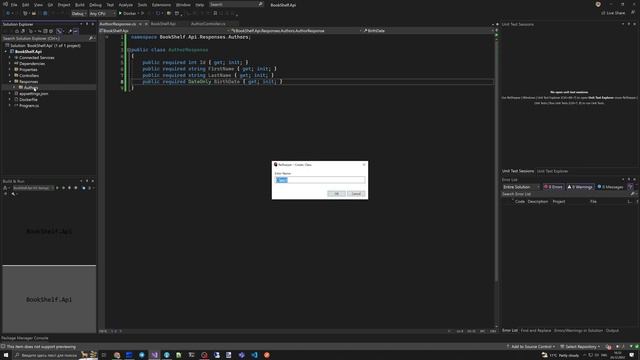Open the Errors/Warnings in Solution tab

(x=578, y=331)
